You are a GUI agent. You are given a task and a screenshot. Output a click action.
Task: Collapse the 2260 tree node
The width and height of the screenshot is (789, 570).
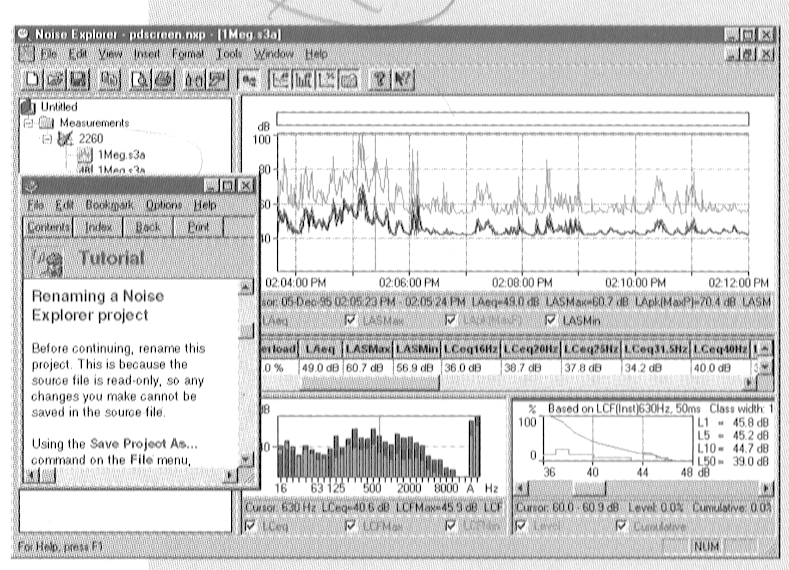click(x=47, y=139)
